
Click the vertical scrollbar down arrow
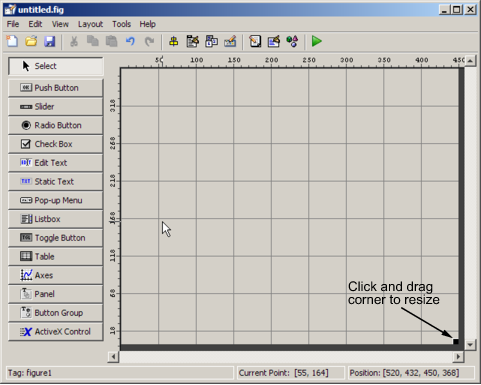[470, 345]
